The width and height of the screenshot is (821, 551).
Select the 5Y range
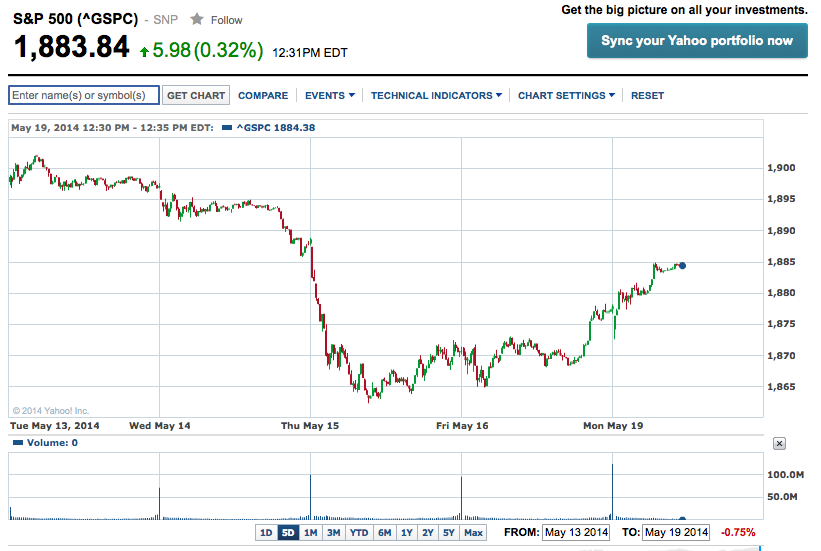tap(449, 533)
